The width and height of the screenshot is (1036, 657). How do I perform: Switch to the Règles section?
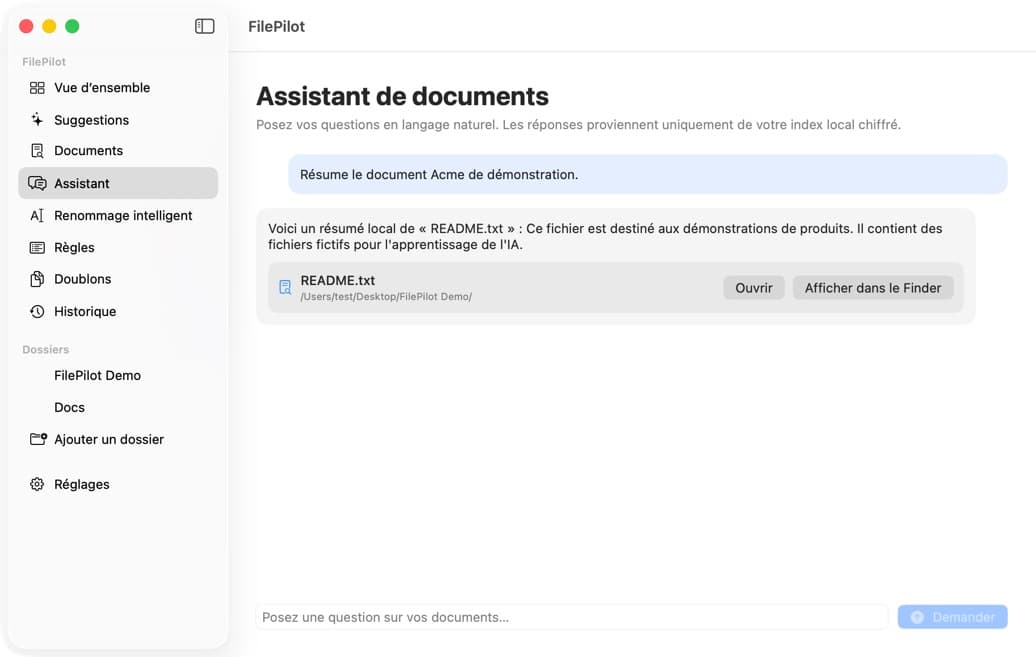click(118, 247)
